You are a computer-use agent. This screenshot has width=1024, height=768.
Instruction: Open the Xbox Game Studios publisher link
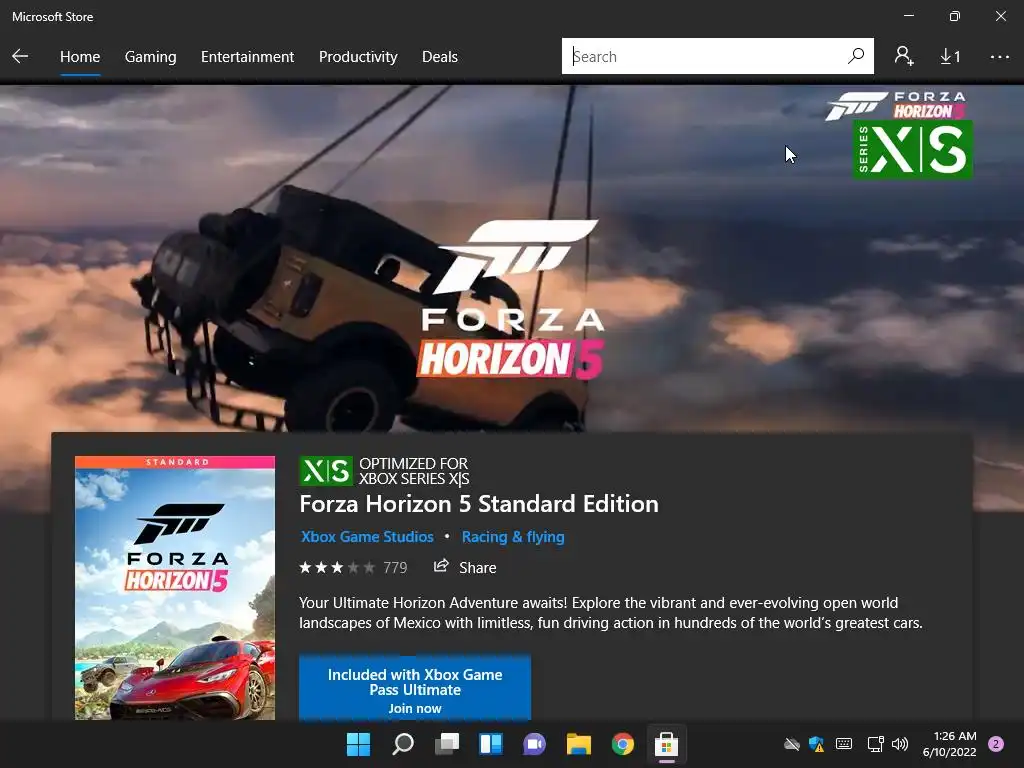367,537
